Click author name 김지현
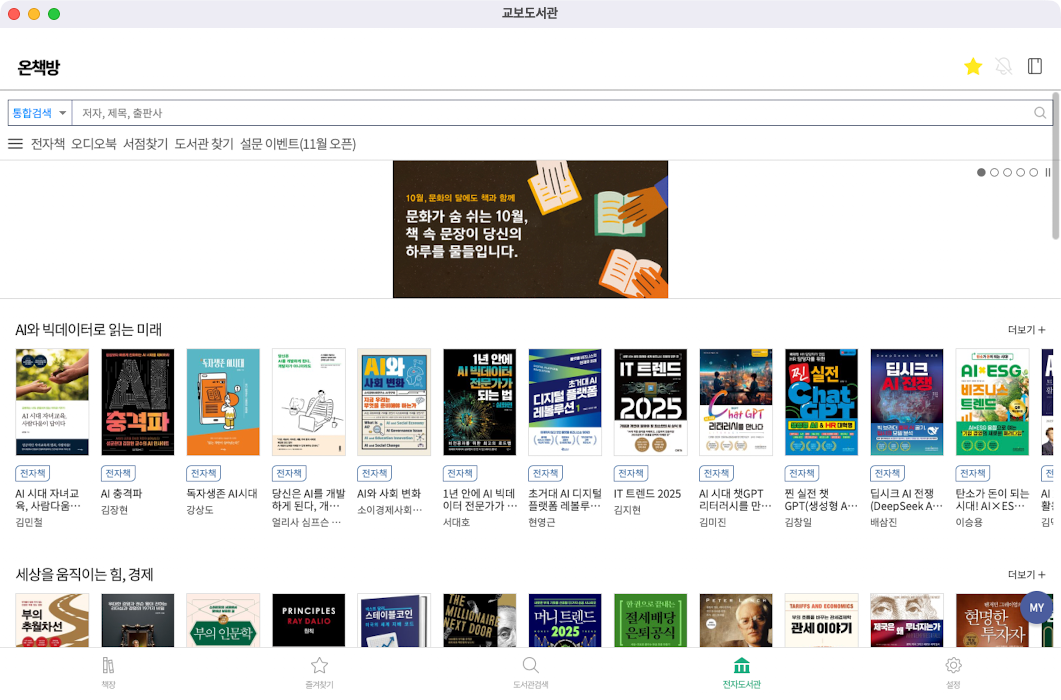The height and width of the screenshot is (700, 1061). pos(627,510)
